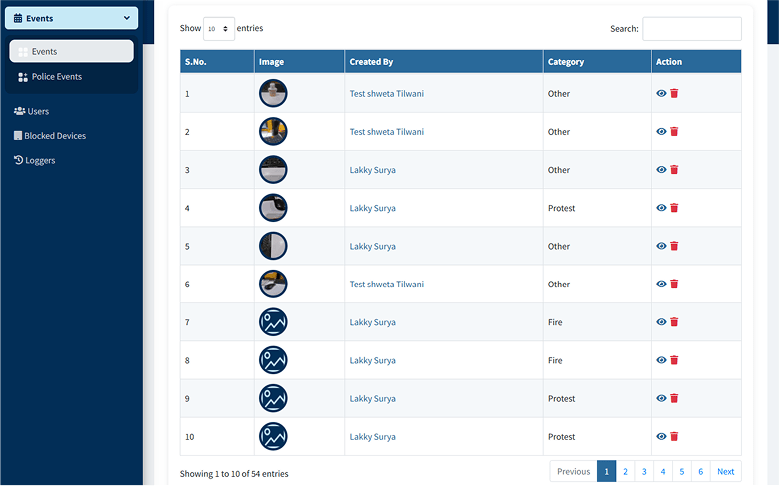Click the red trash icon in row 4

pos(674,208)
